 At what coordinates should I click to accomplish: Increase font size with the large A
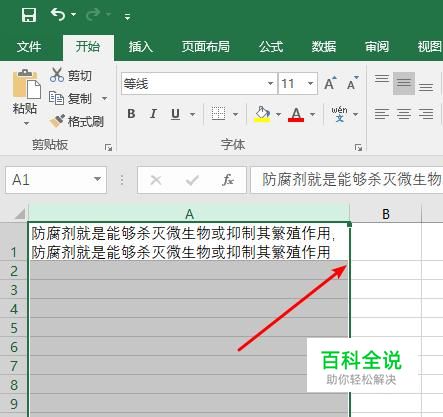click(330, 83)
